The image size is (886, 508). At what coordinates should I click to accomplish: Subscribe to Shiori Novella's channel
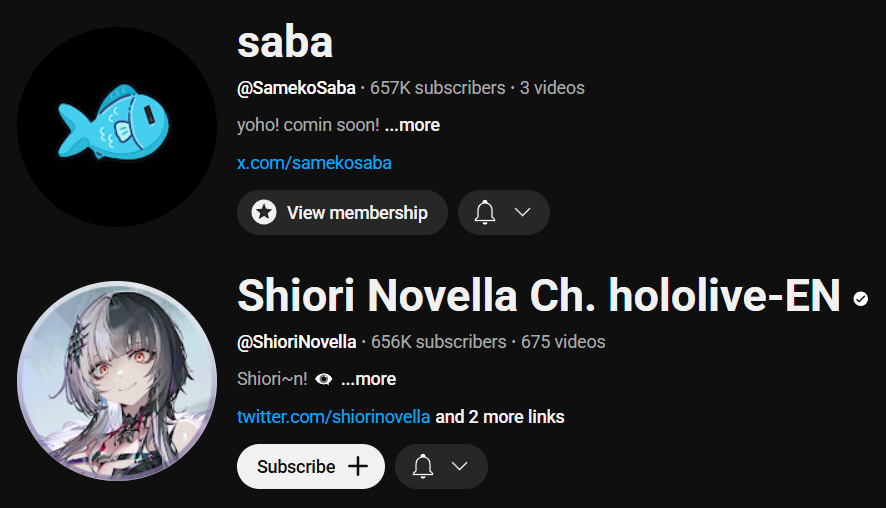[311, 466]
